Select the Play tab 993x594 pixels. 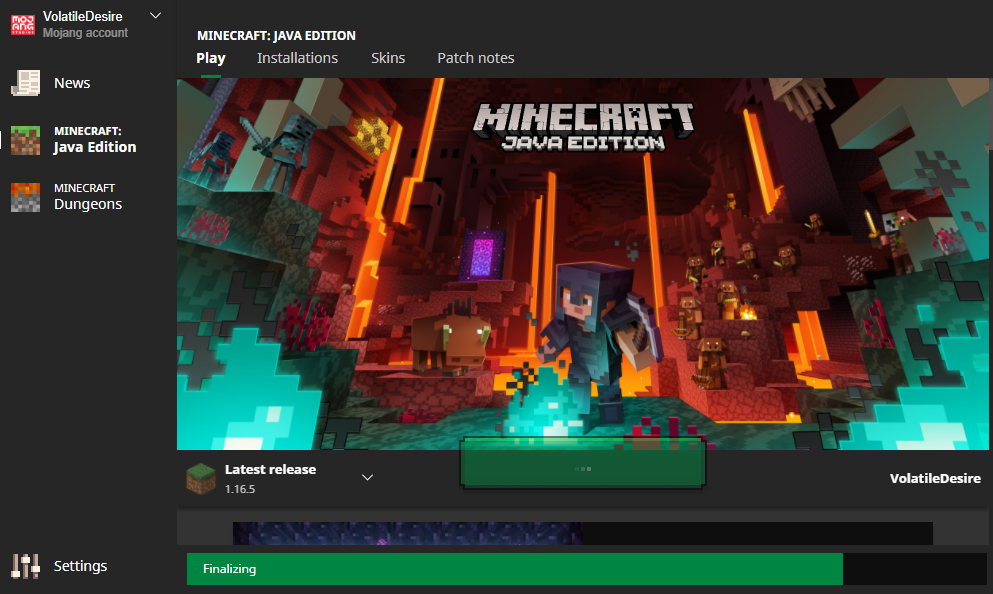211,58
